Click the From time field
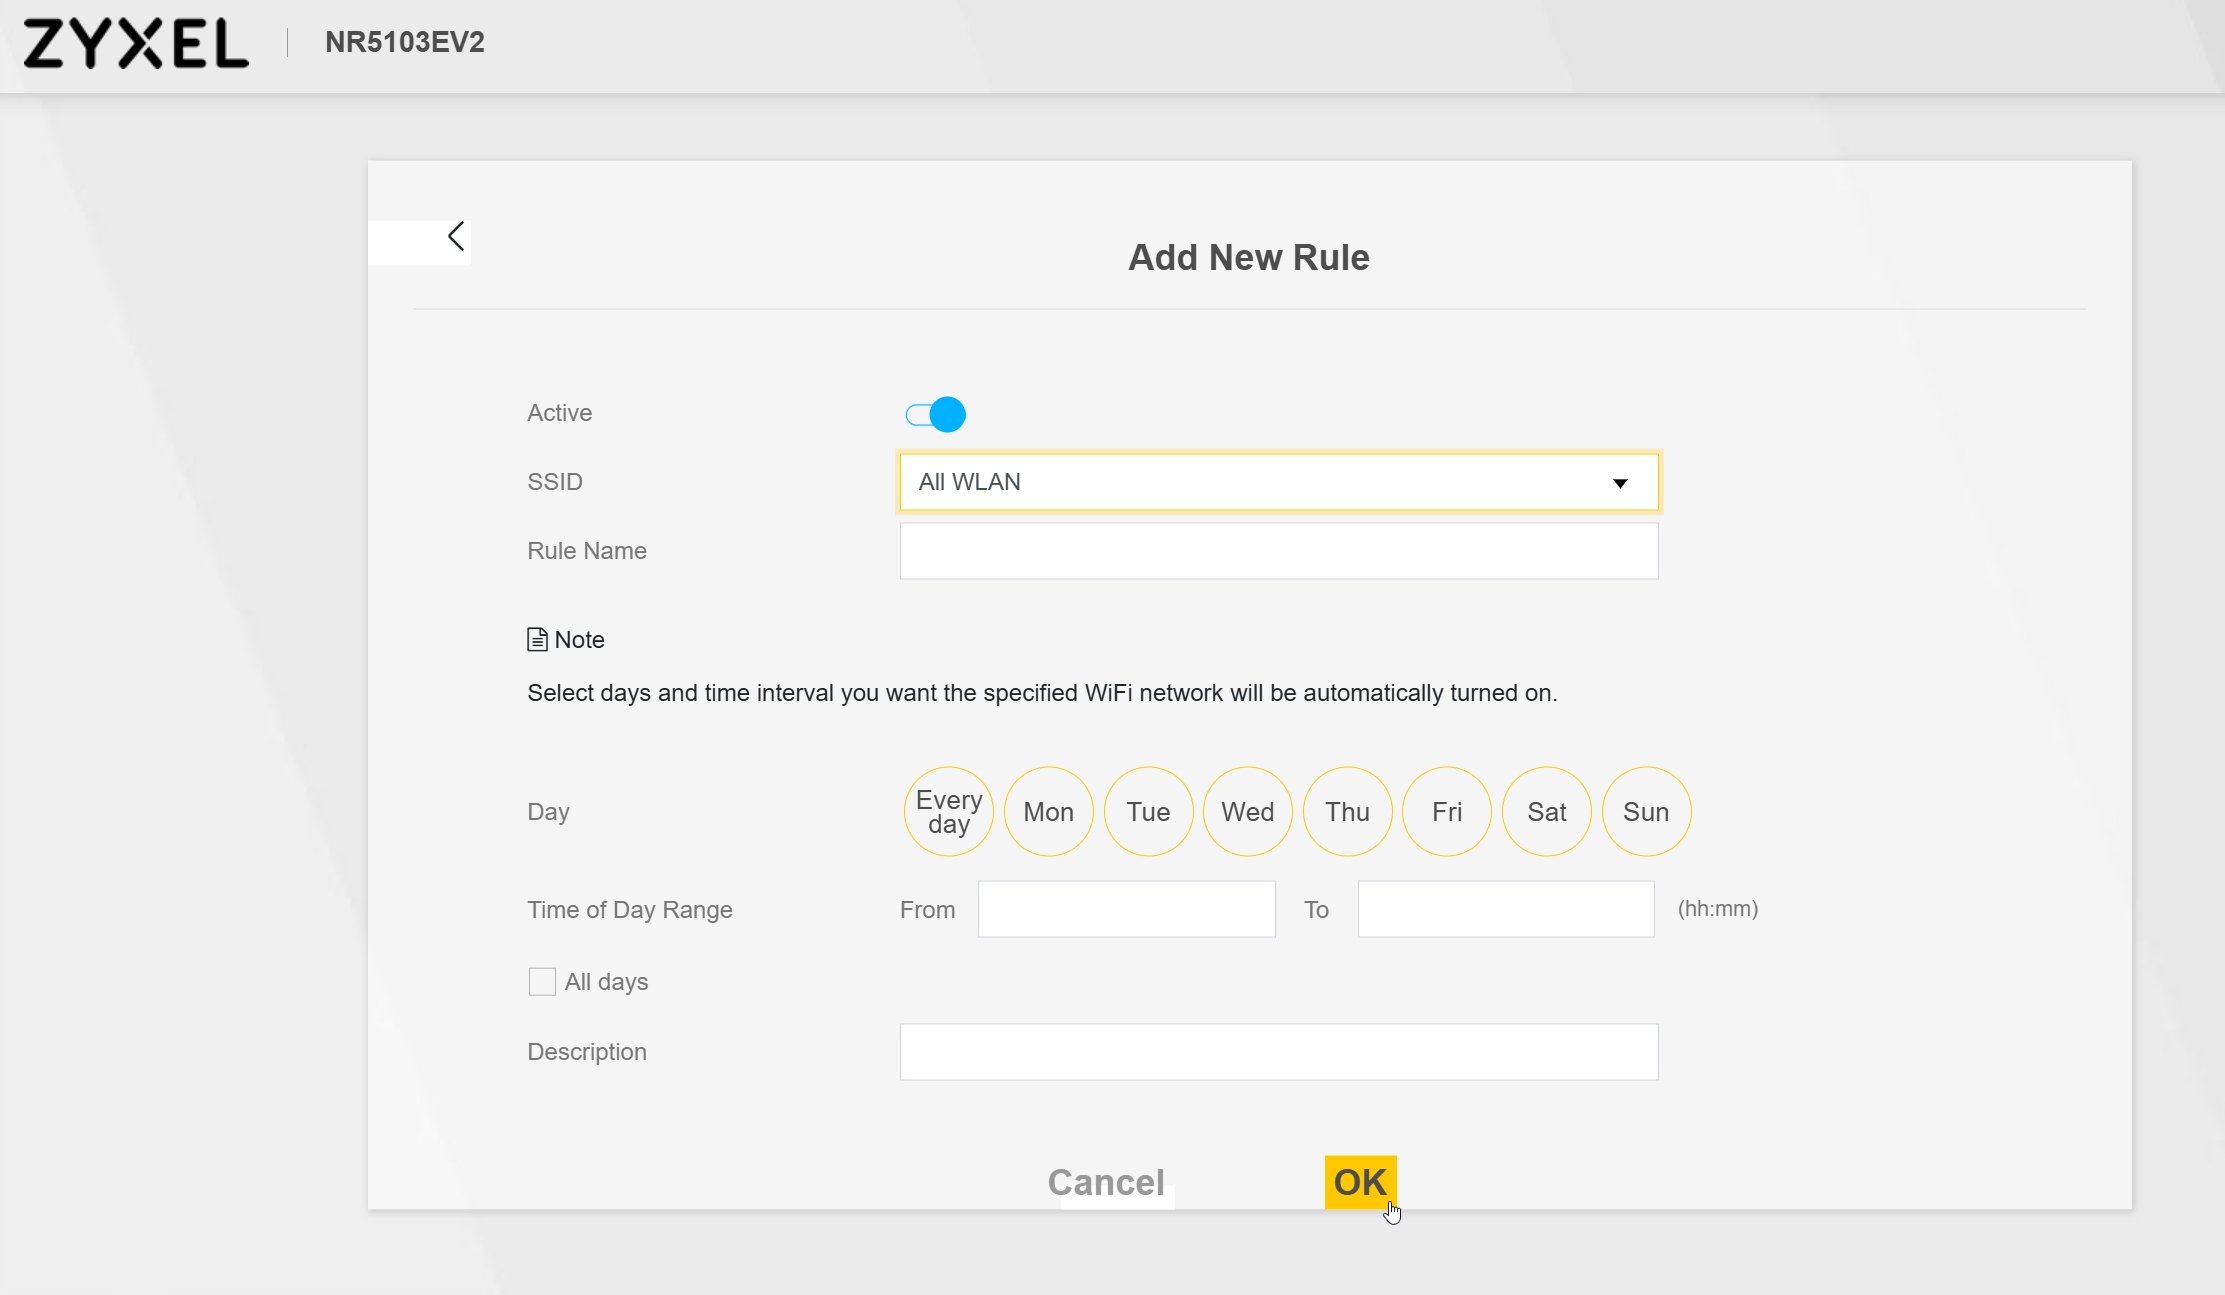2225x1295 pixels. click(1126, 909)
